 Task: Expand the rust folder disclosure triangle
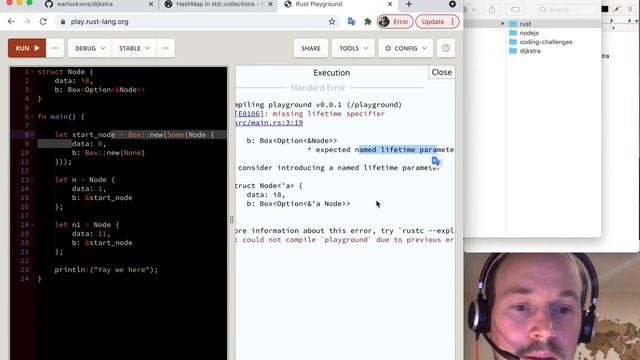[502, 24]
